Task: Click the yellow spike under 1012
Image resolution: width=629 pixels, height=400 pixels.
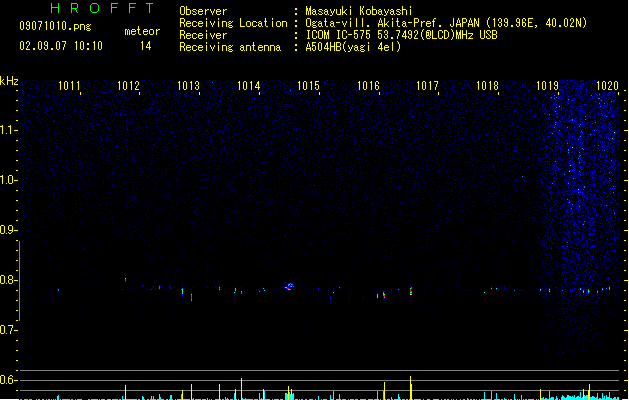Action: coord(126,392)
